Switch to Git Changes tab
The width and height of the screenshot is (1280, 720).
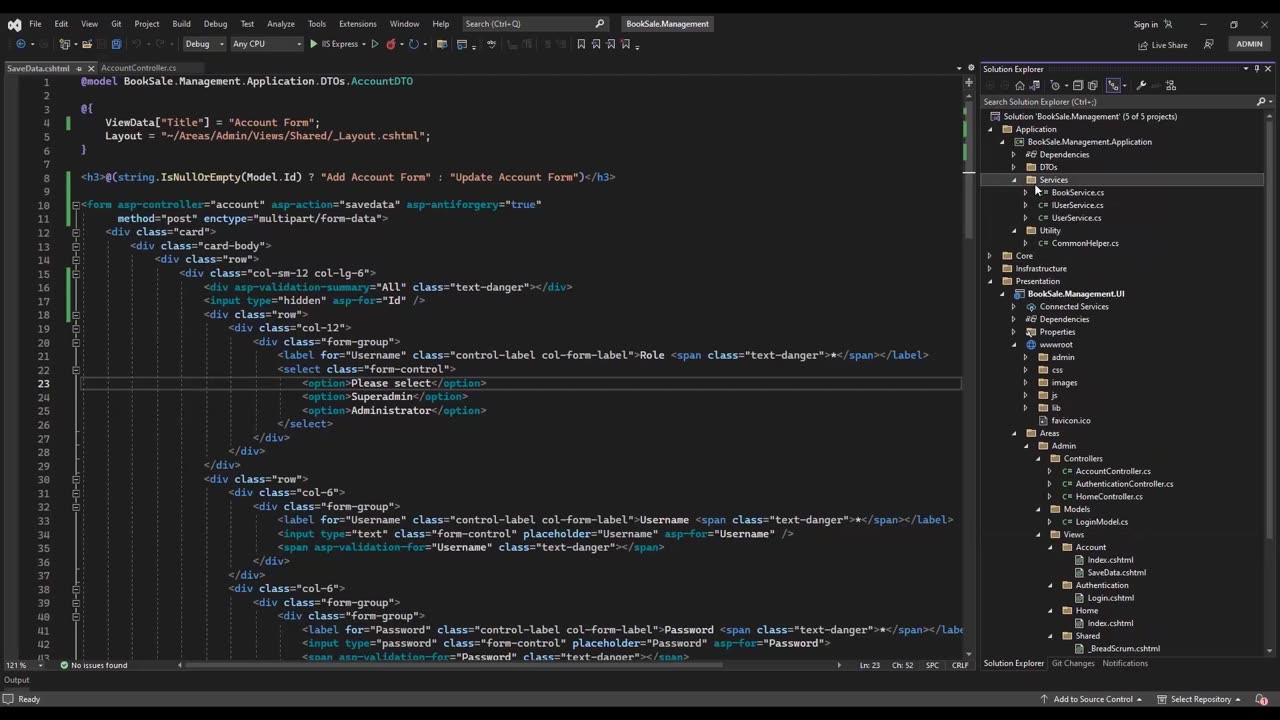coord(1073,663)
